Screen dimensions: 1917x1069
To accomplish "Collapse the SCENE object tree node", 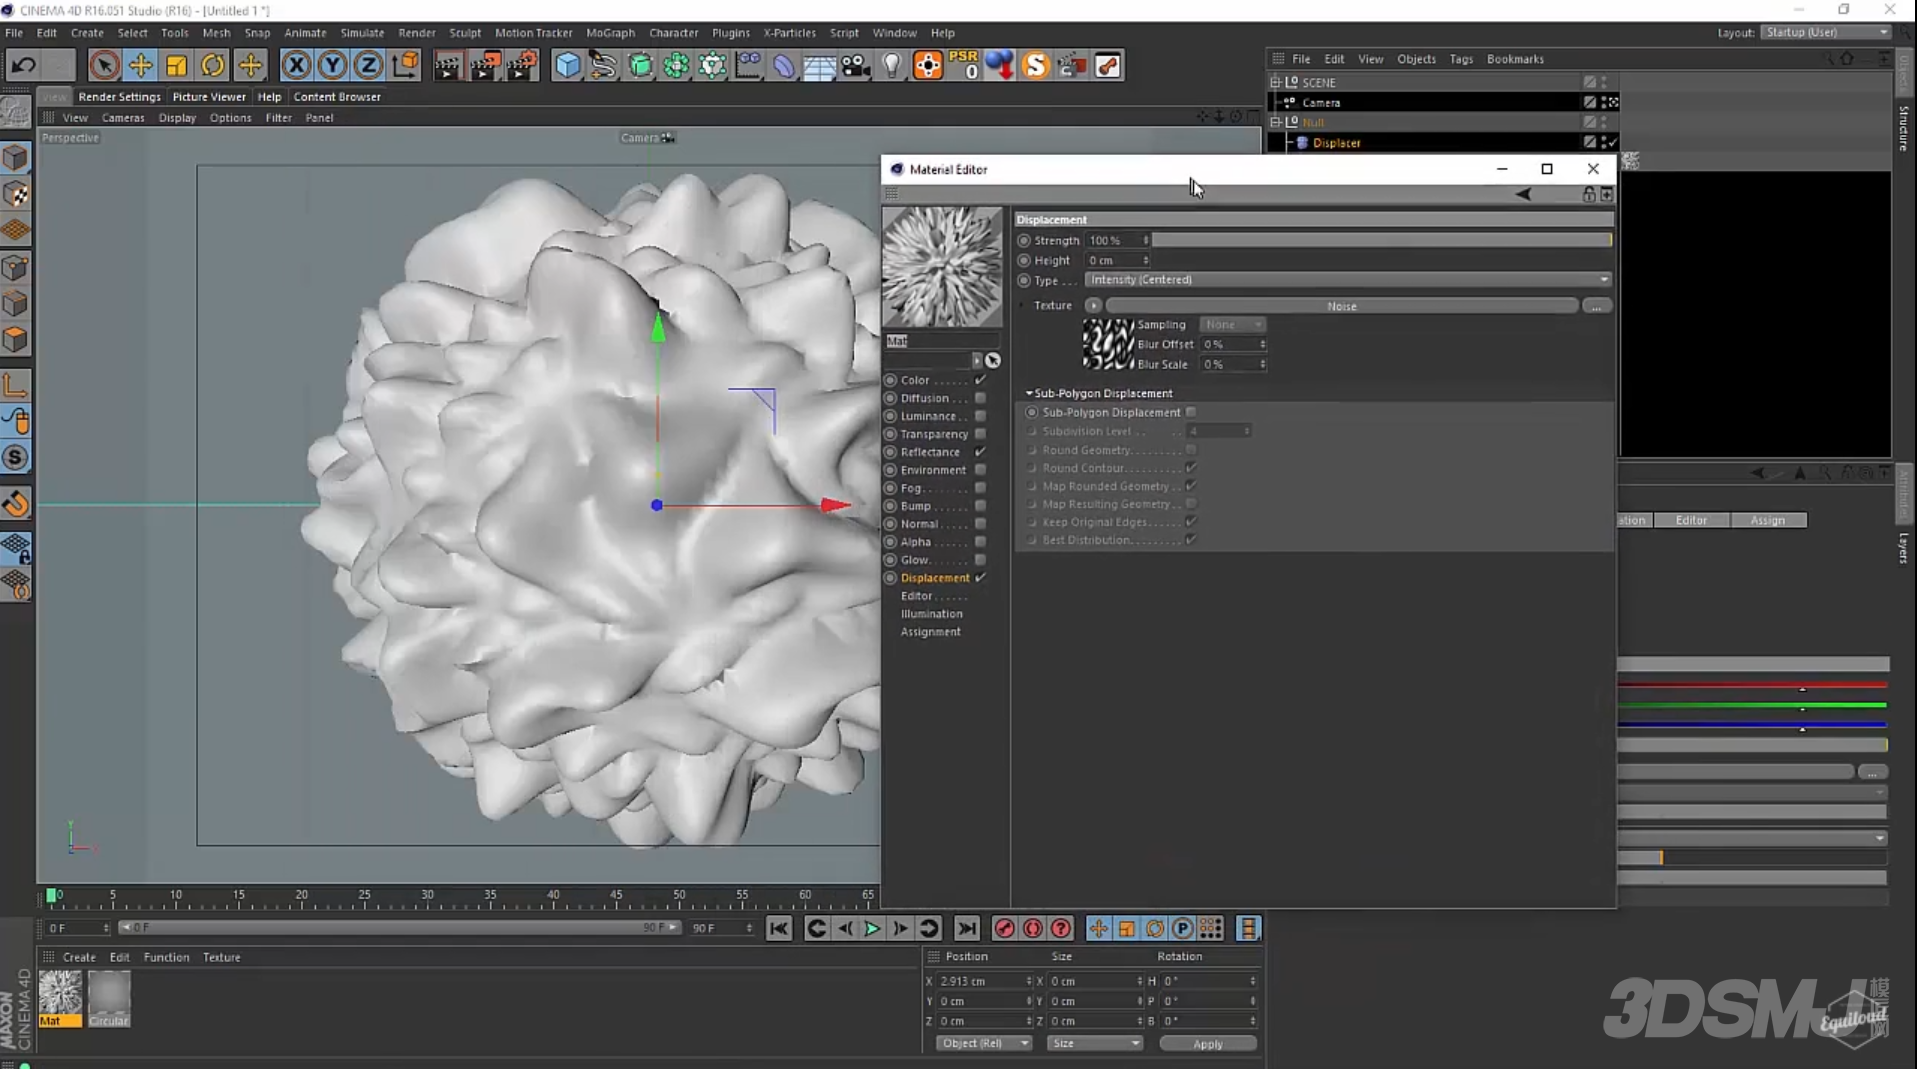I will [1275, 82].
